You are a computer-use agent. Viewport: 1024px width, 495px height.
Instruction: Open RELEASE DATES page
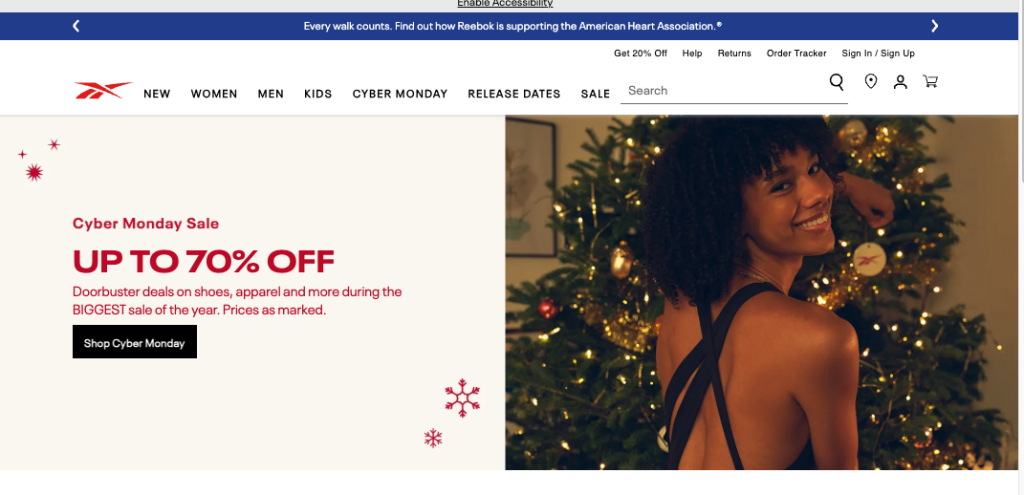coord(514,94)
